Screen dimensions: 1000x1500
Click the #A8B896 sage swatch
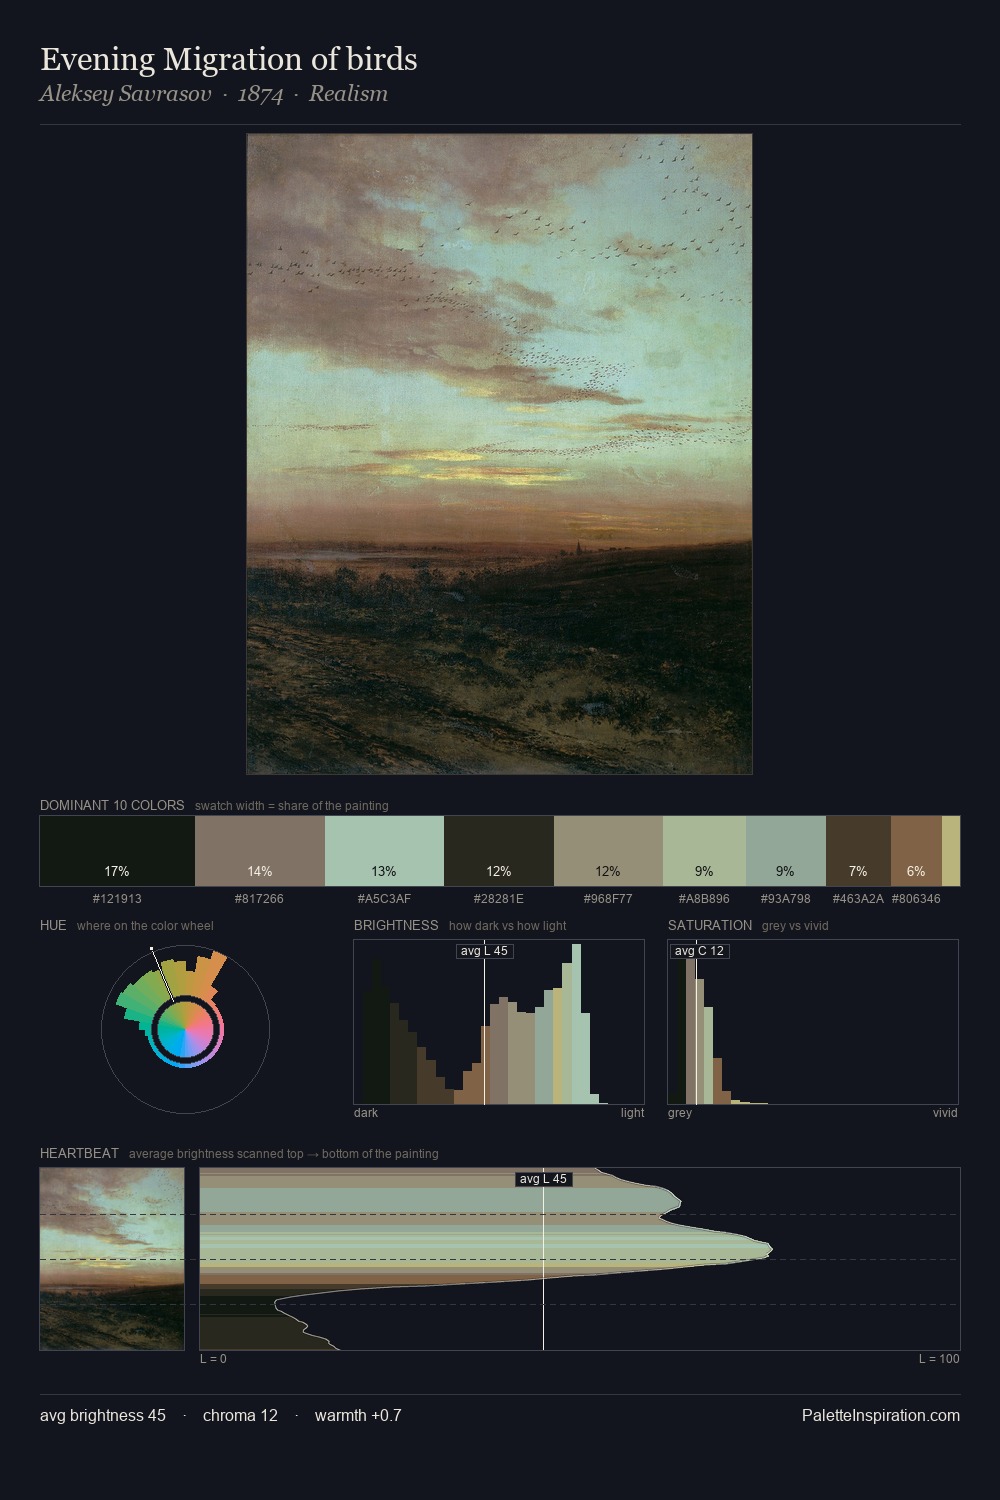pos(704,851)
